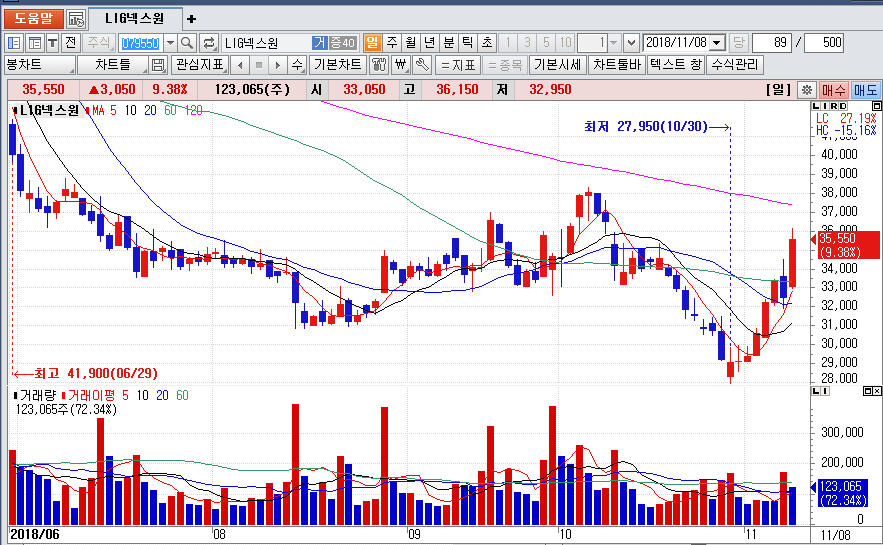Switch chart to 주 (weekly) period

point(391,43)
